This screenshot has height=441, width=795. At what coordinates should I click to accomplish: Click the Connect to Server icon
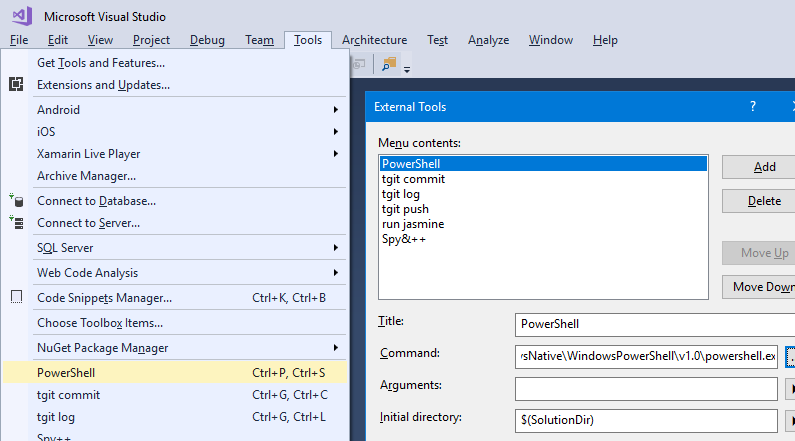[16, 223]
